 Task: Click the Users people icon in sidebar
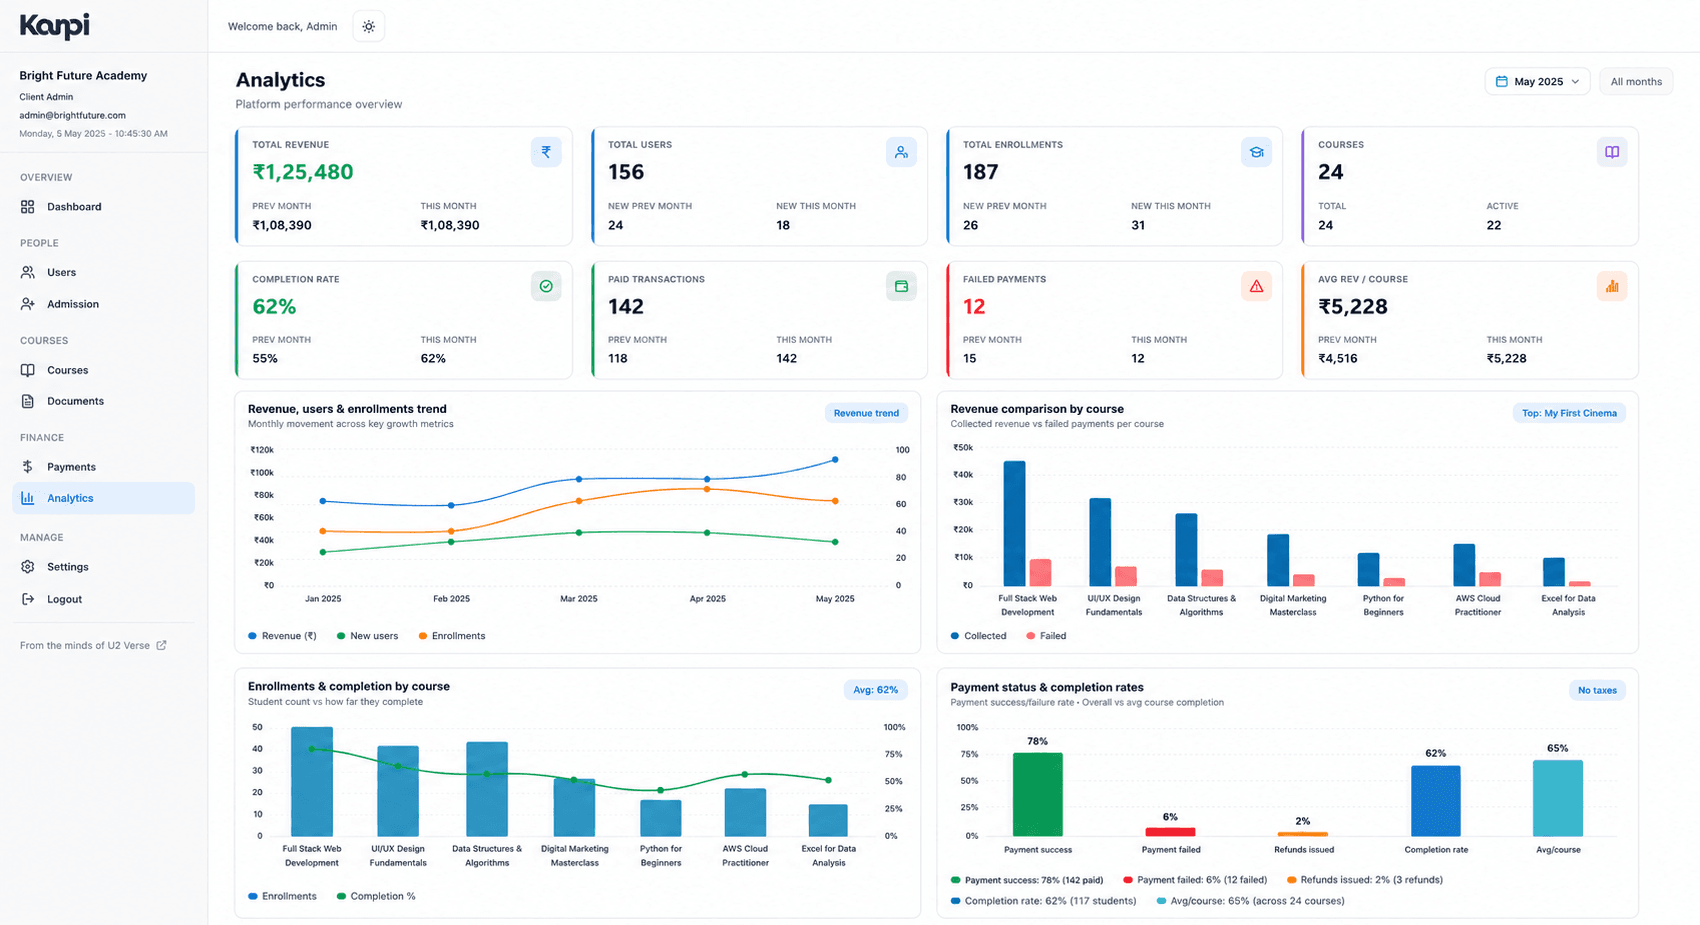[x=28, y=272]
